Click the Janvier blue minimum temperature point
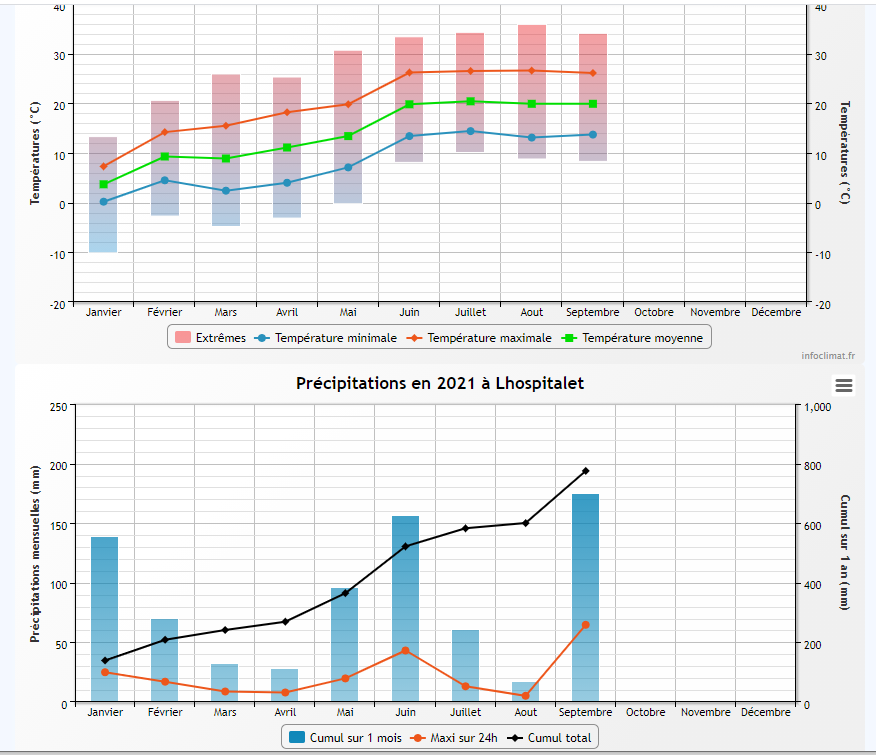The image size is (876, 755). click(x=103, y=202)
